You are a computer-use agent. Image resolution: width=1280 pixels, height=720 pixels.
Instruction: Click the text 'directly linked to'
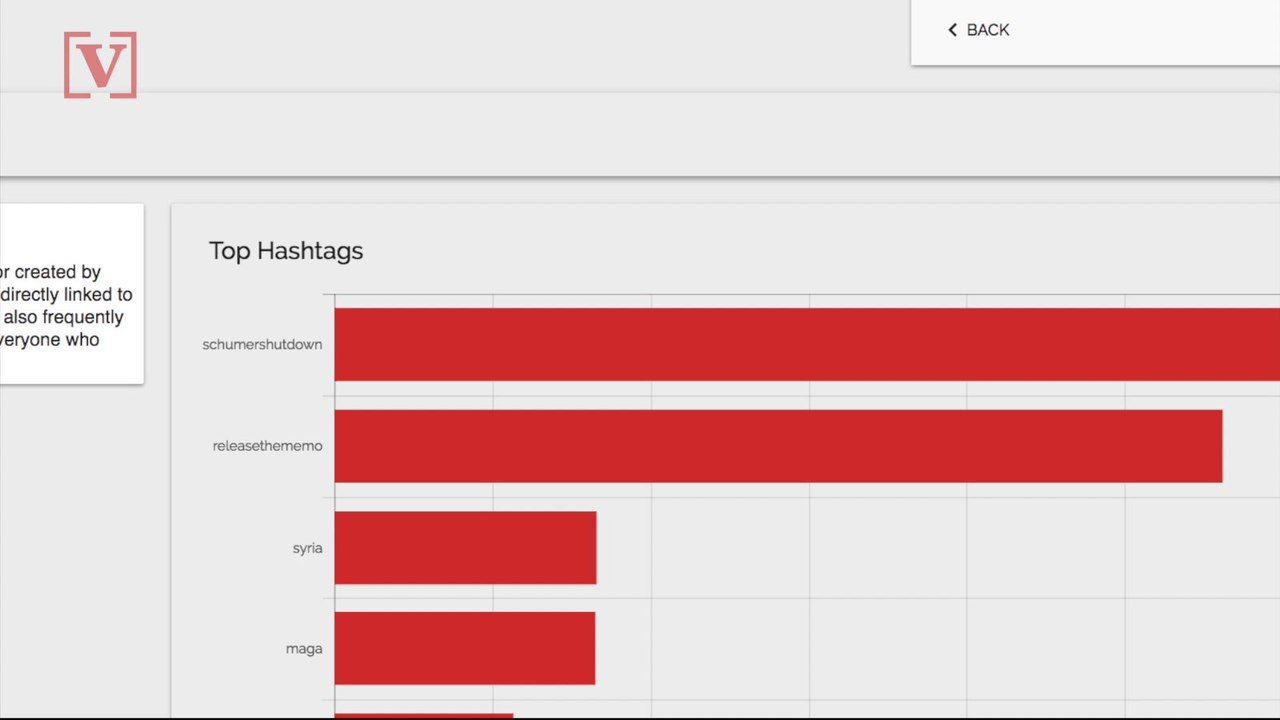[x=66, y=294]
